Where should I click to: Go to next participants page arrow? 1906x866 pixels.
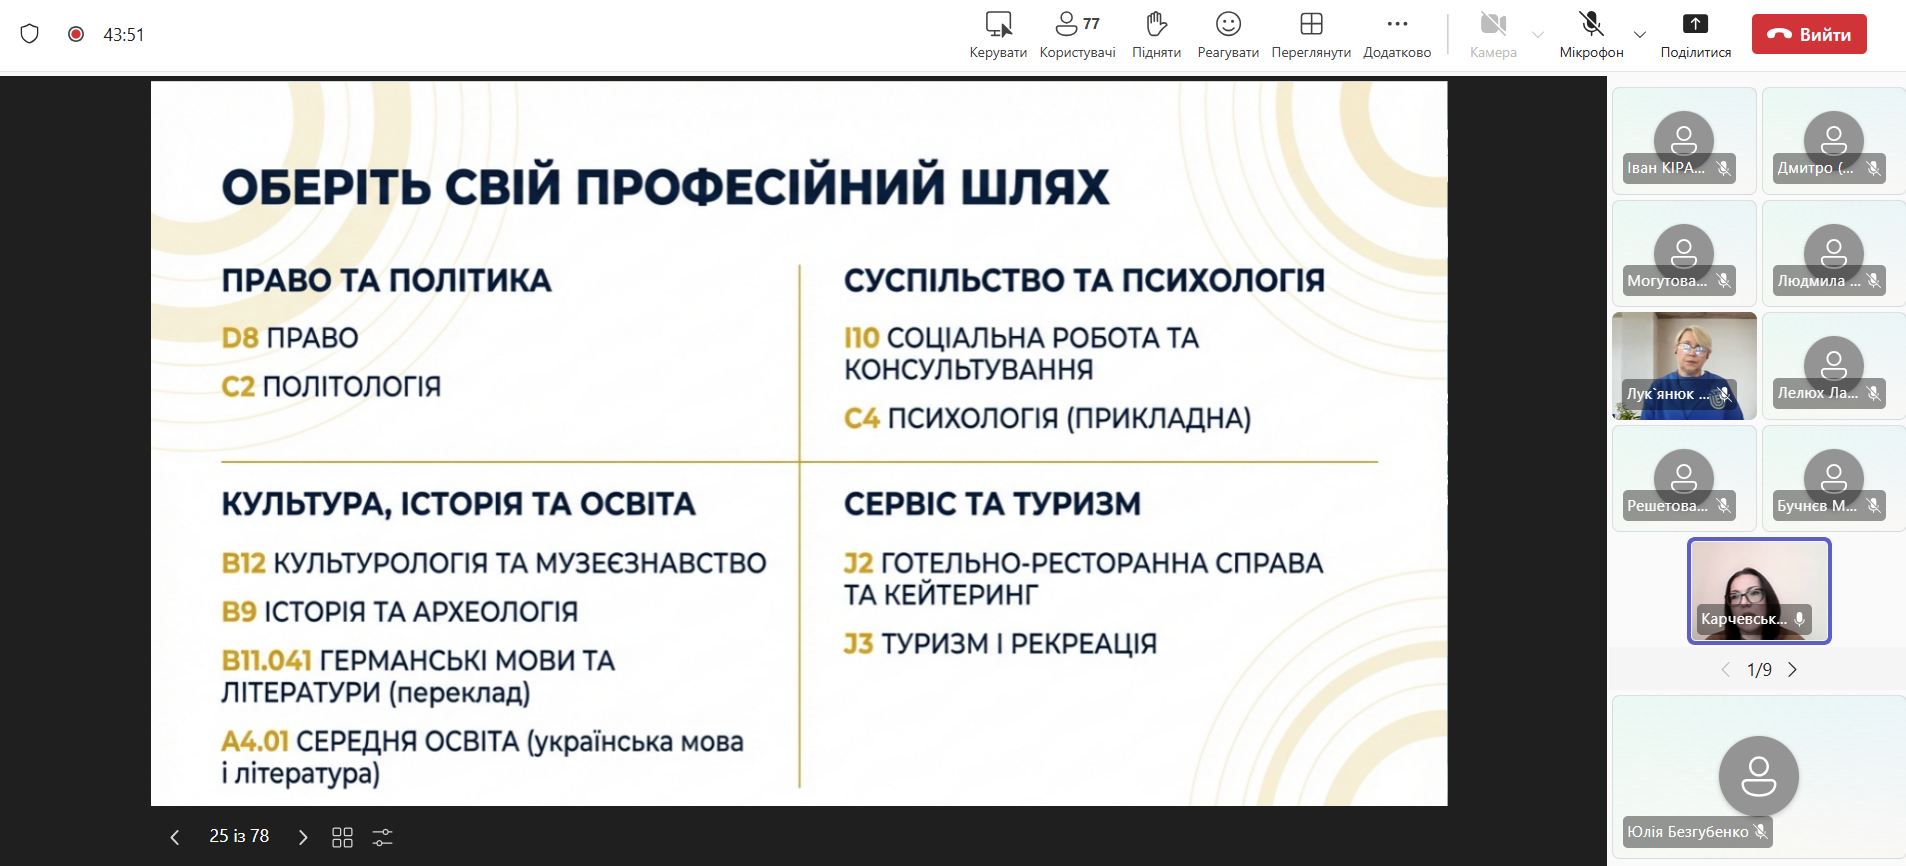tap(1792, 670)
